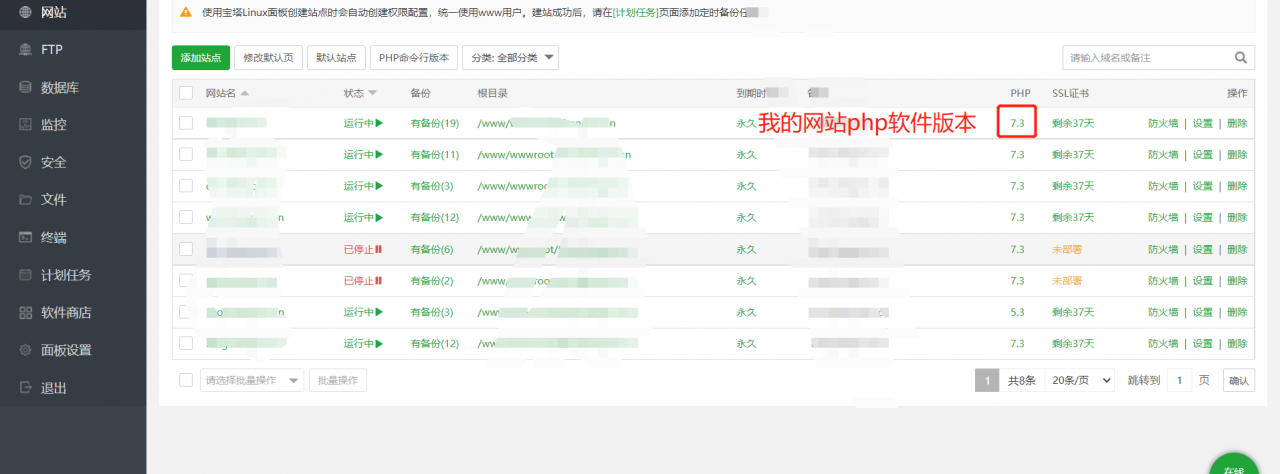Click 删除 in 有备份(6) row
Image resolution: width=1280 pixels, height=474 pixels.
(1237, 249)
